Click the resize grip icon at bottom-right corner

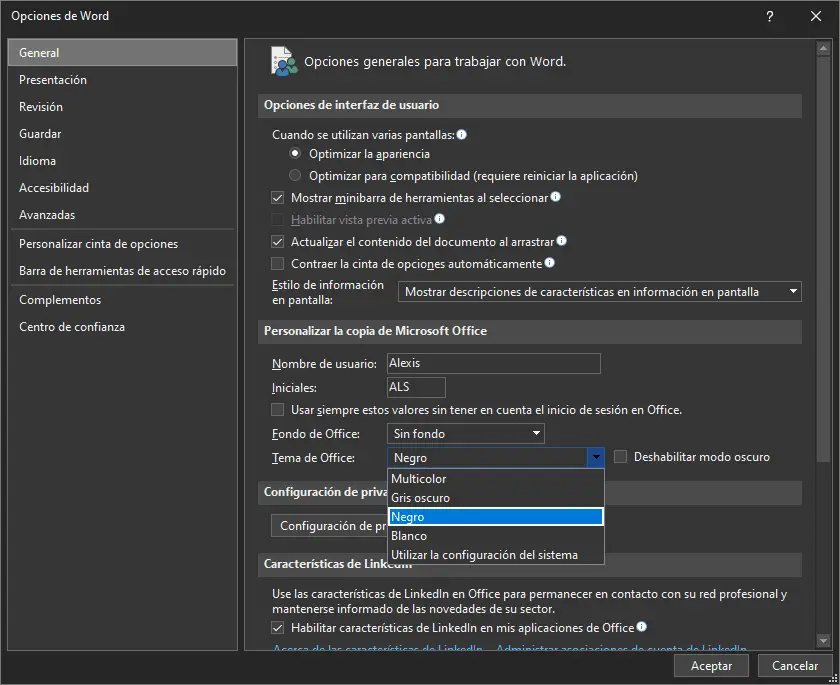[x=832, y=677]
